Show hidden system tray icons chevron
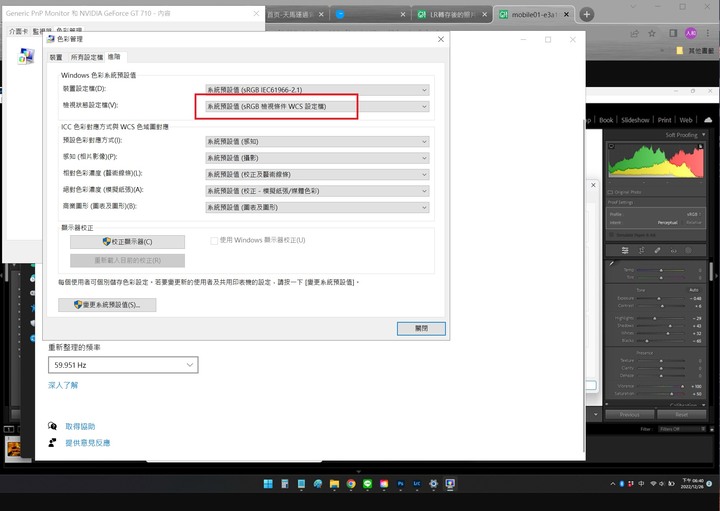This screenshot has width=720, height=511. click(x=613, y=483)
